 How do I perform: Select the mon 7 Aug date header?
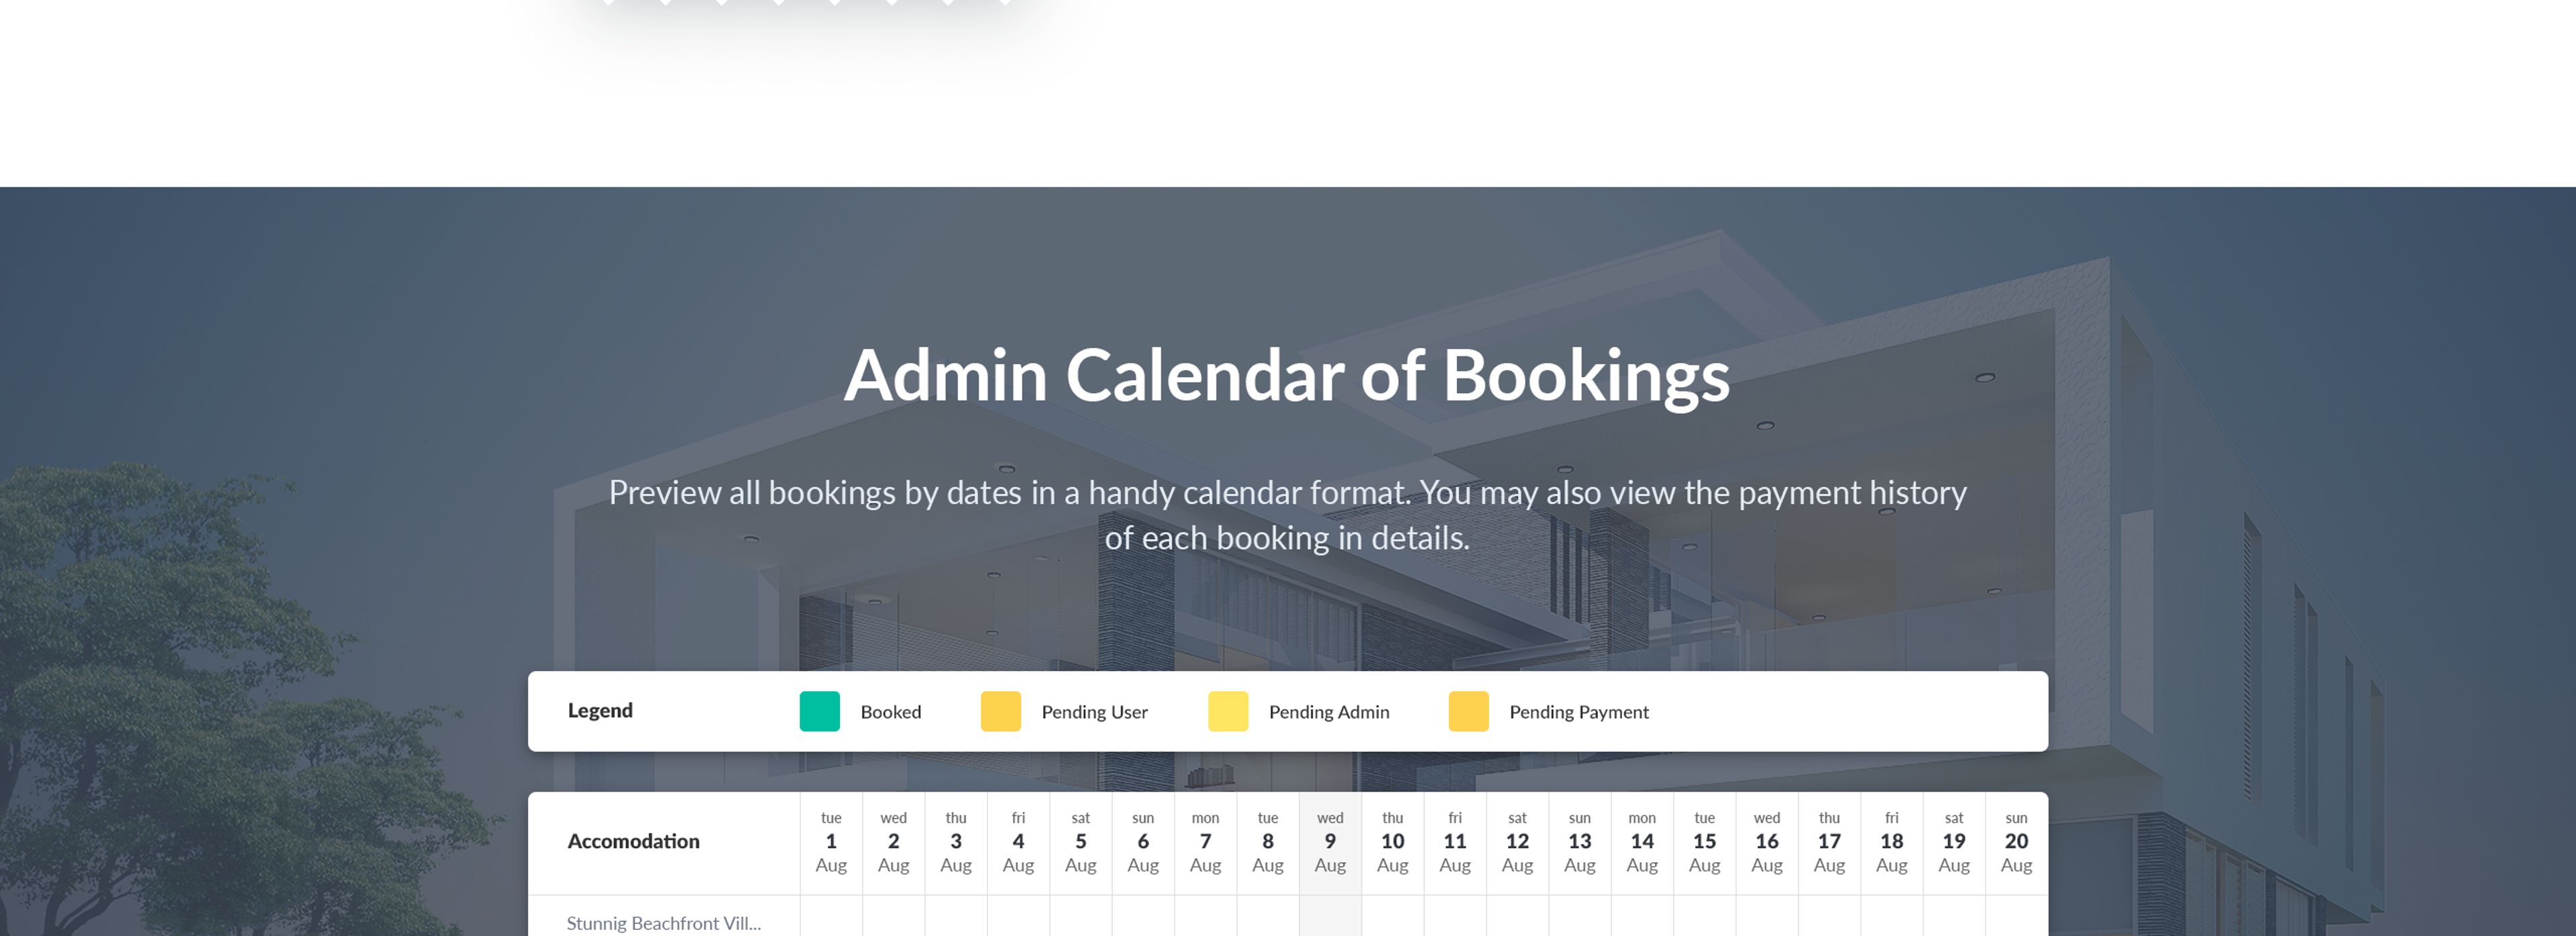1205,842
